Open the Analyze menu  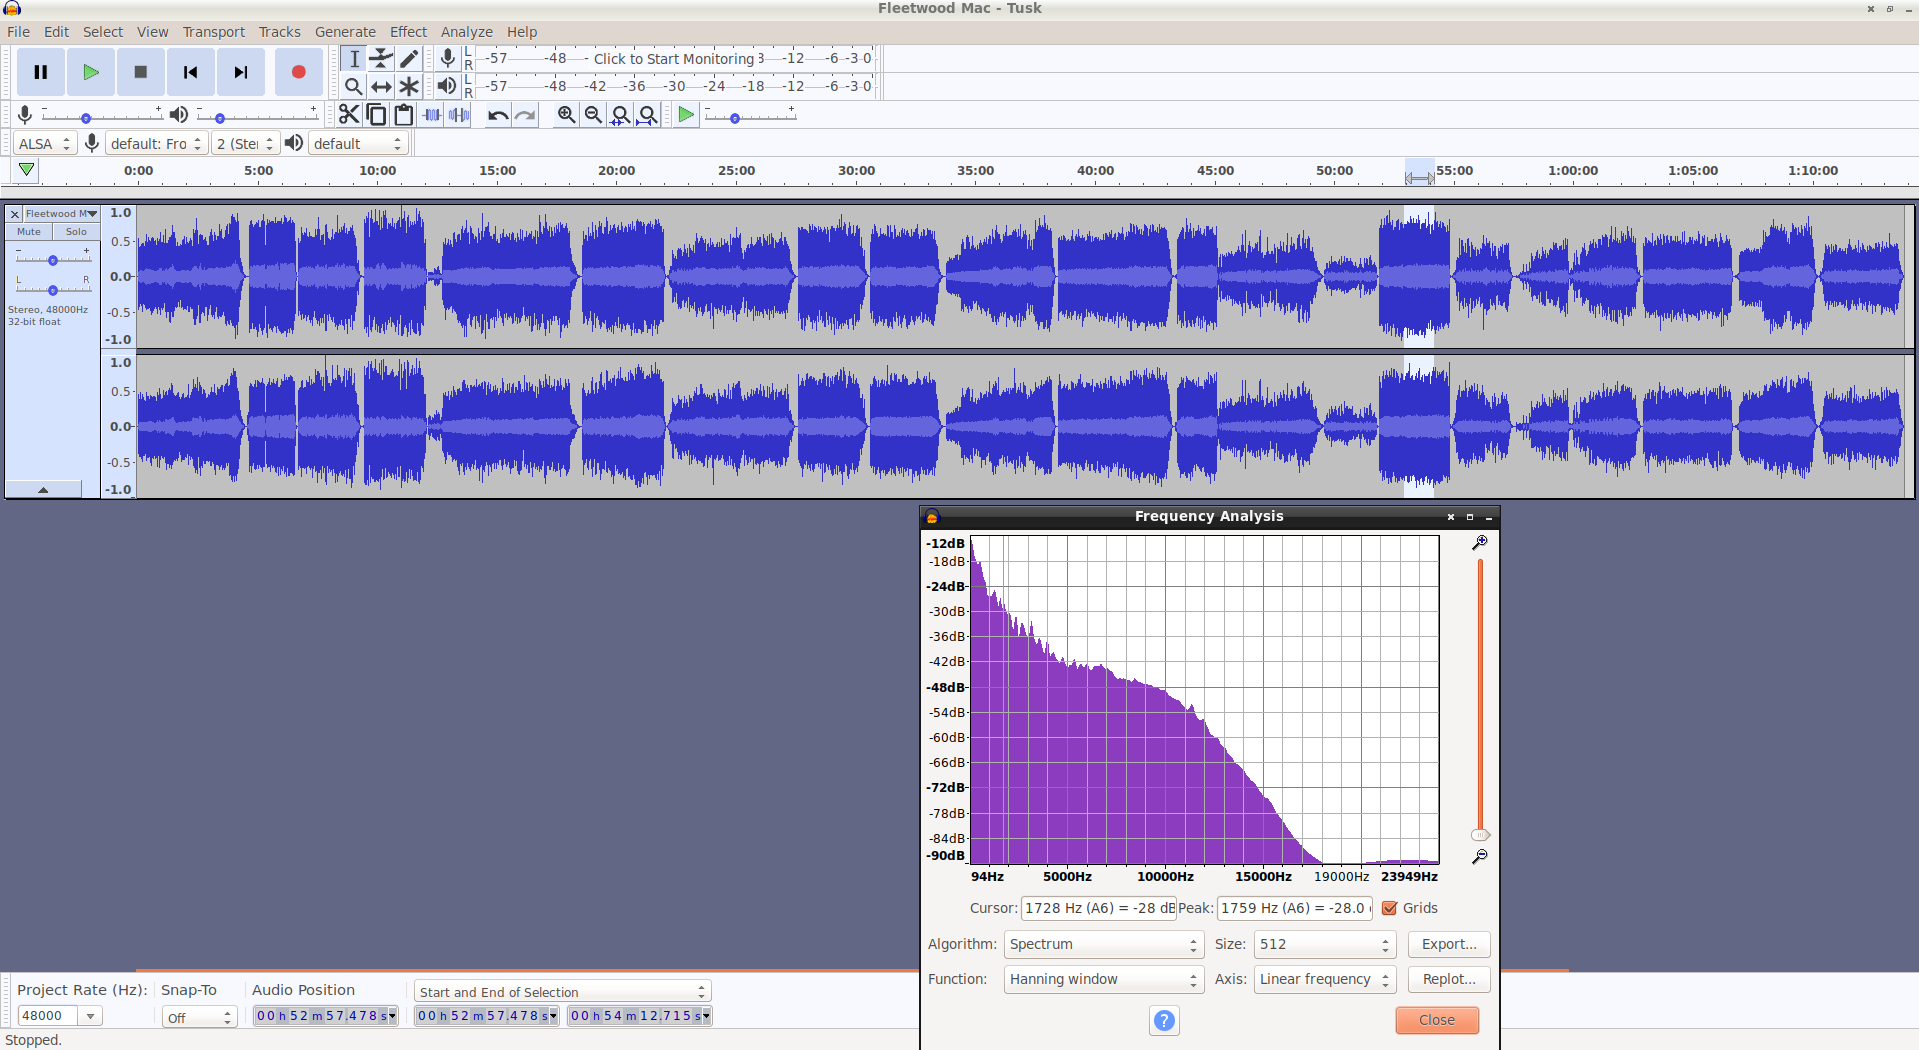pyautogui.click(x=467, y=32)
